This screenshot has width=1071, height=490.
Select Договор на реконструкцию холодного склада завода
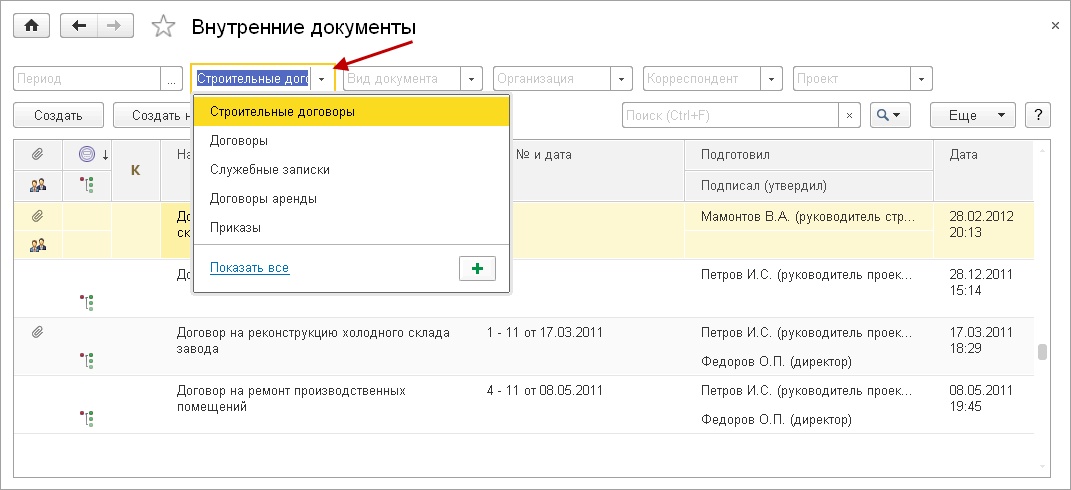313,340
